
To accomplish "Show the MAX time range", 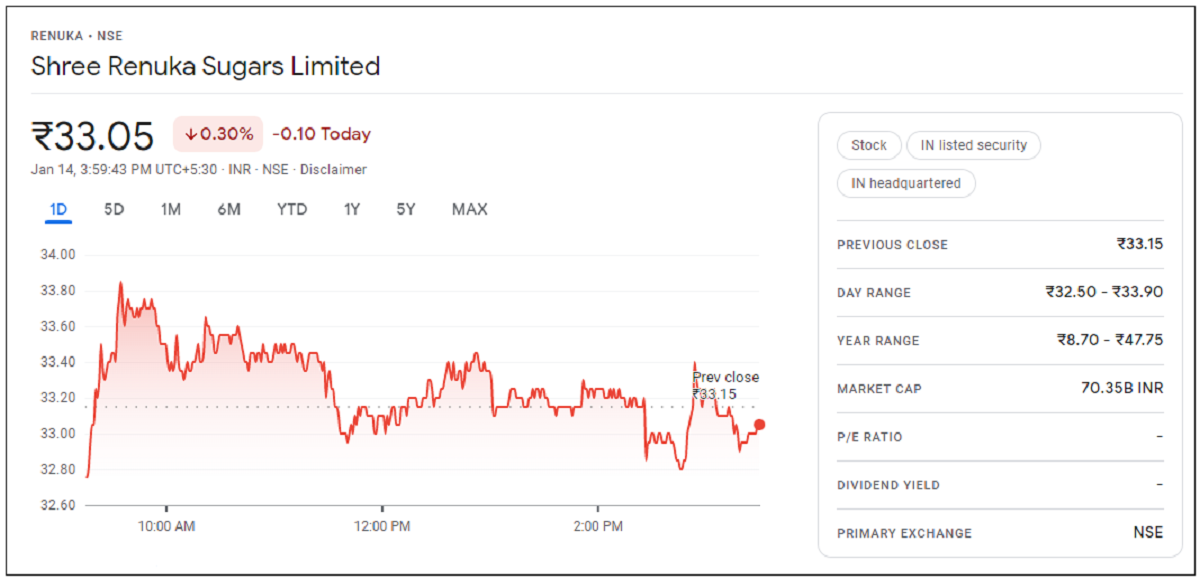I will click(469, 209).
